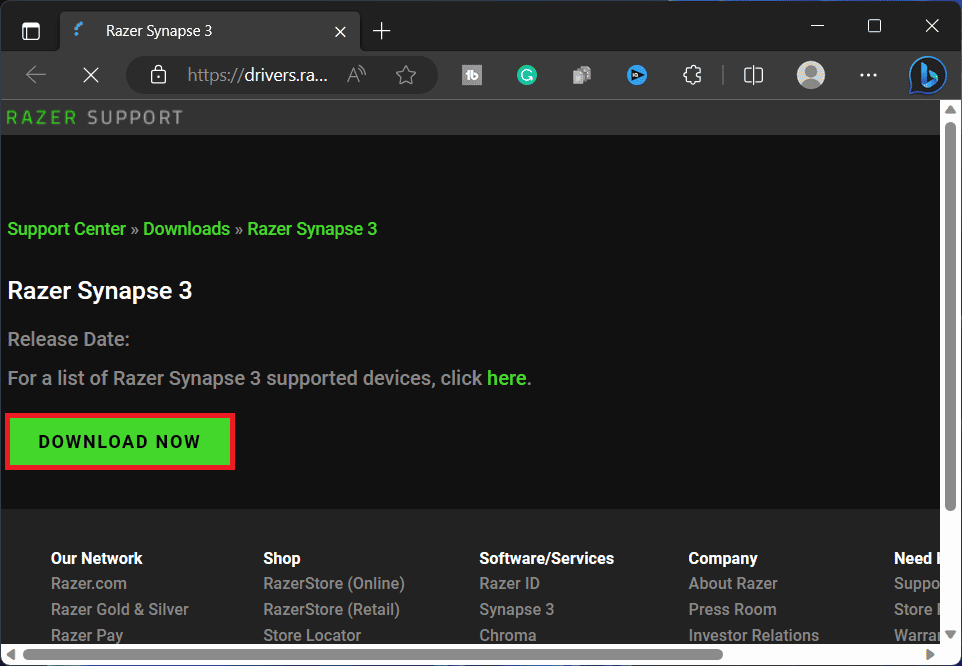This screenshot has height=666, width=962.
Task: Stop loading the page
Action: tap(91, 75)
